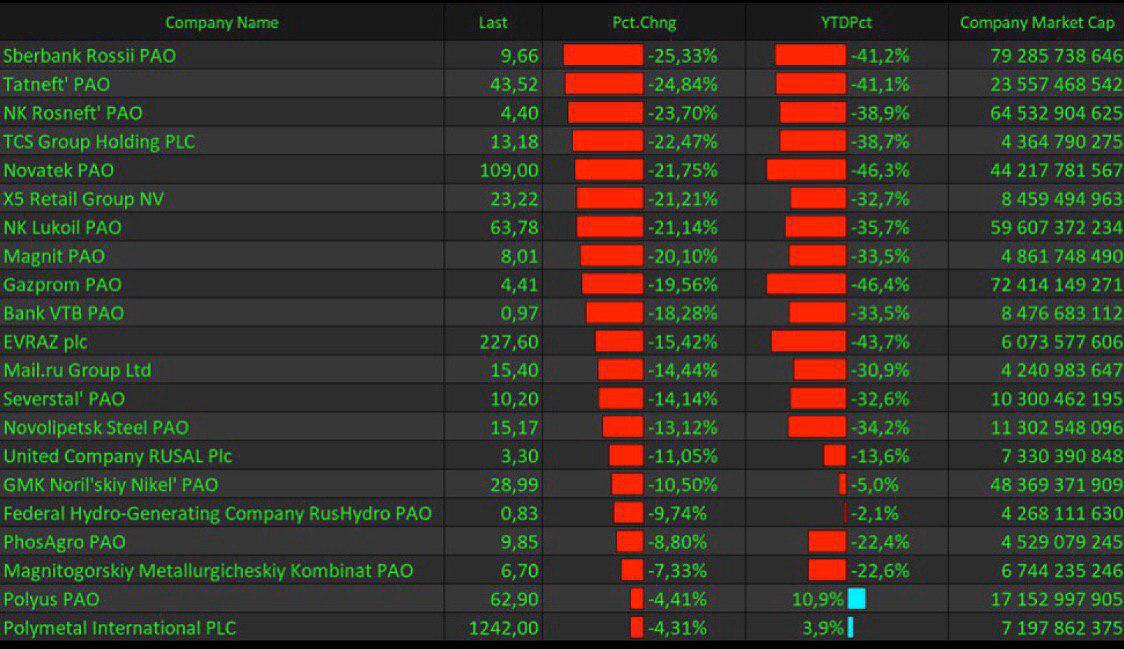Select Severstal' PAO company name
1124x649 pixels.
pyautogui.click(x=64, y=399)
